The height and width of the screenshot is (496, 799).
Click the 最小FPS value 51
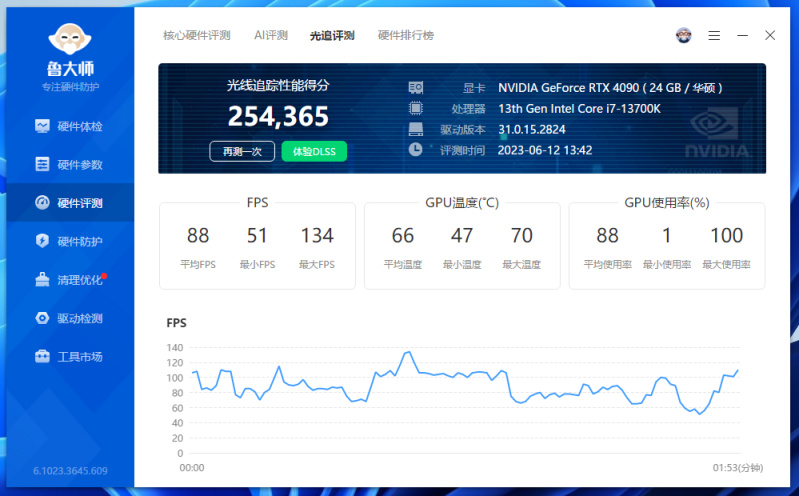pos(257,236)
